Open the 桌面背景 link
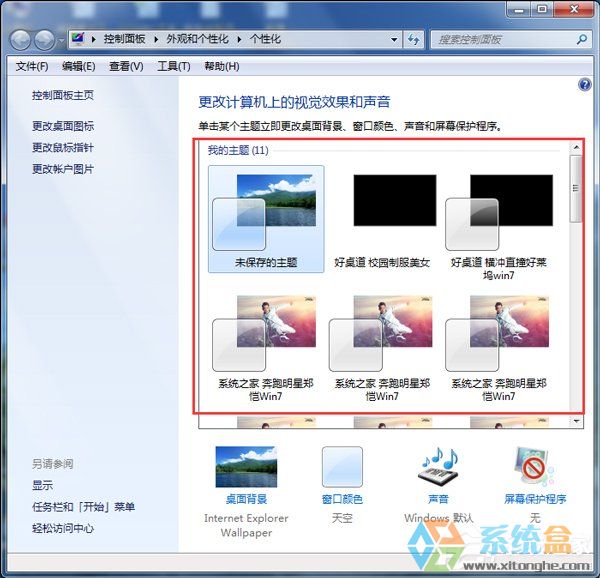Screen dimensions: 600x578 246,499
